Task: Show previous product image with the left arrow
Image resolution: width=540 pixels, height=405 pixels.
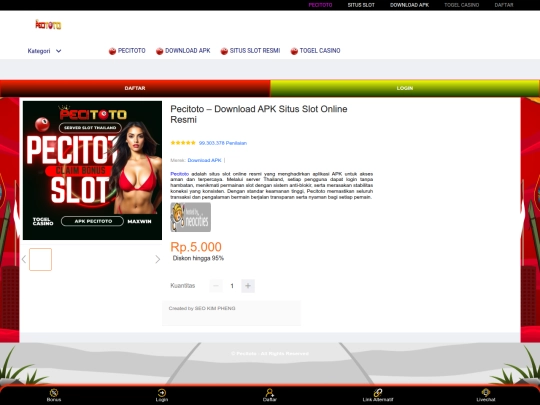Action: [24, 259]
